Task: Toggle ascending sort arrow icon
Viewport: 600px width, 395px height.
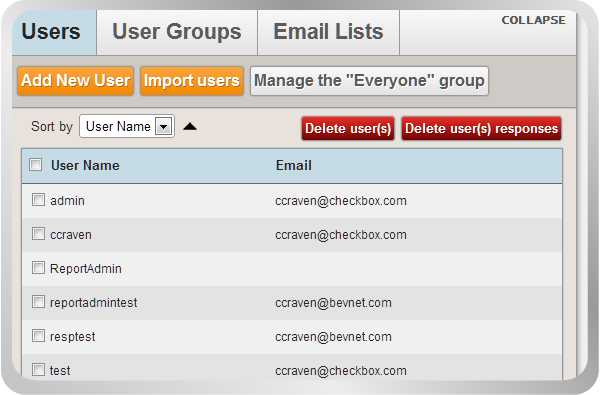Action: point(190,126)
